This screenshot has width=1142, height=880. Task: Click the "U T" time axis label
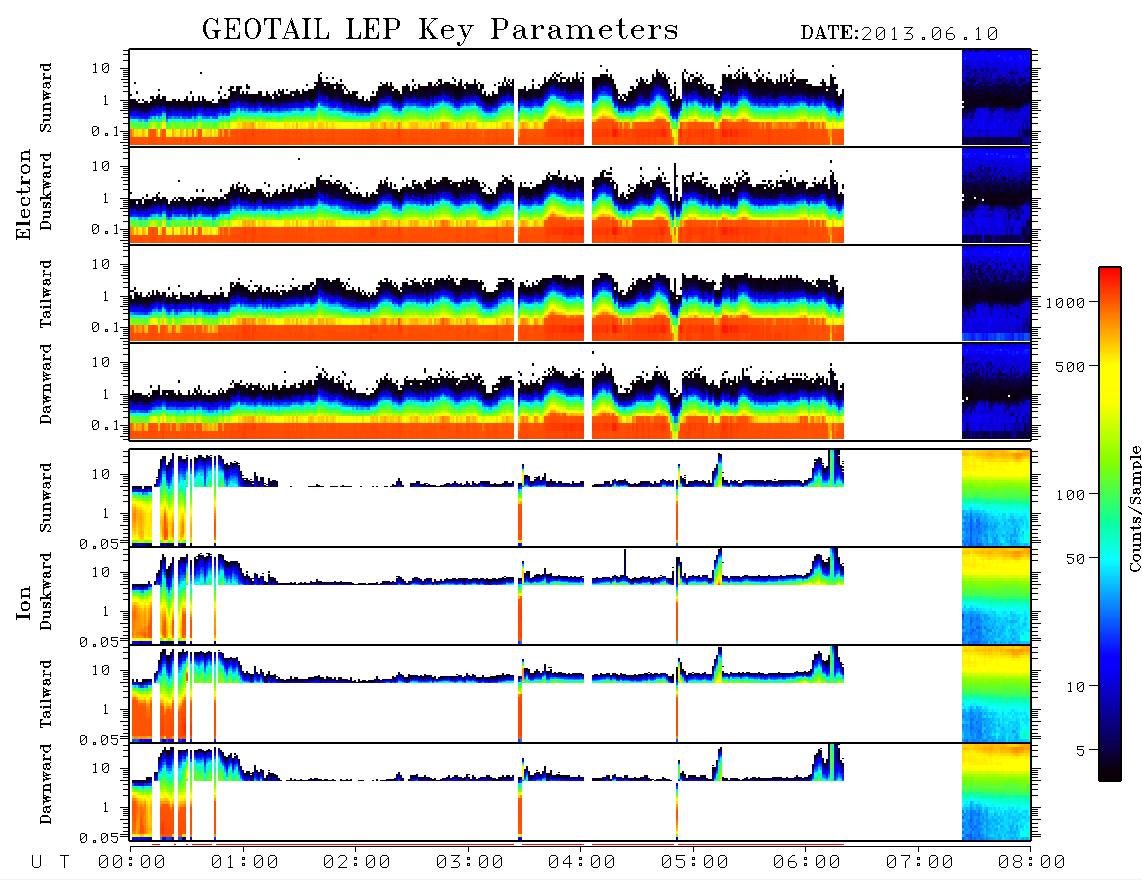pos(51,863)
